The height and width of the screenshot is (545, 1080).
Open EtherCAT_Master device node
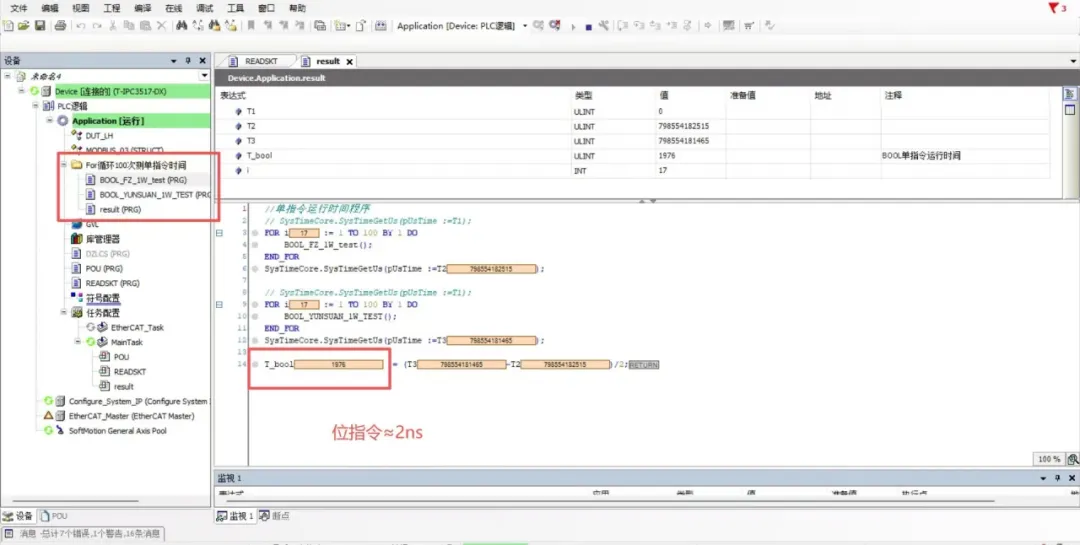tap(130, 416)
